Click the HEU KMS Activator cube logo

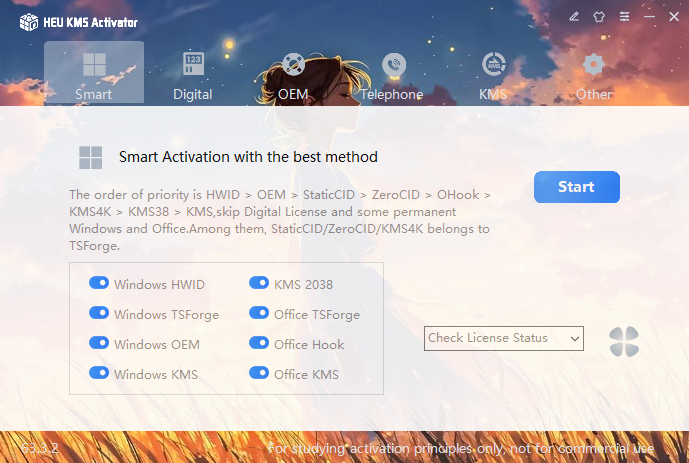[29, 22]
